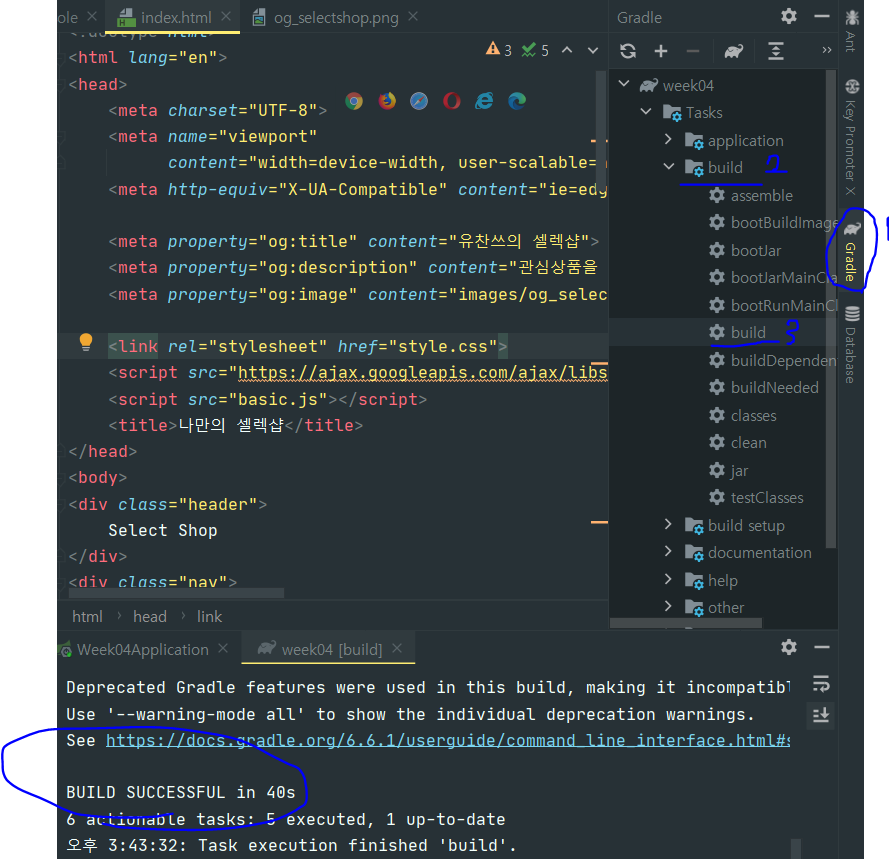889x859 pixels.
Task: Click the warnings indicator showing 3
Action: (499, 50)
